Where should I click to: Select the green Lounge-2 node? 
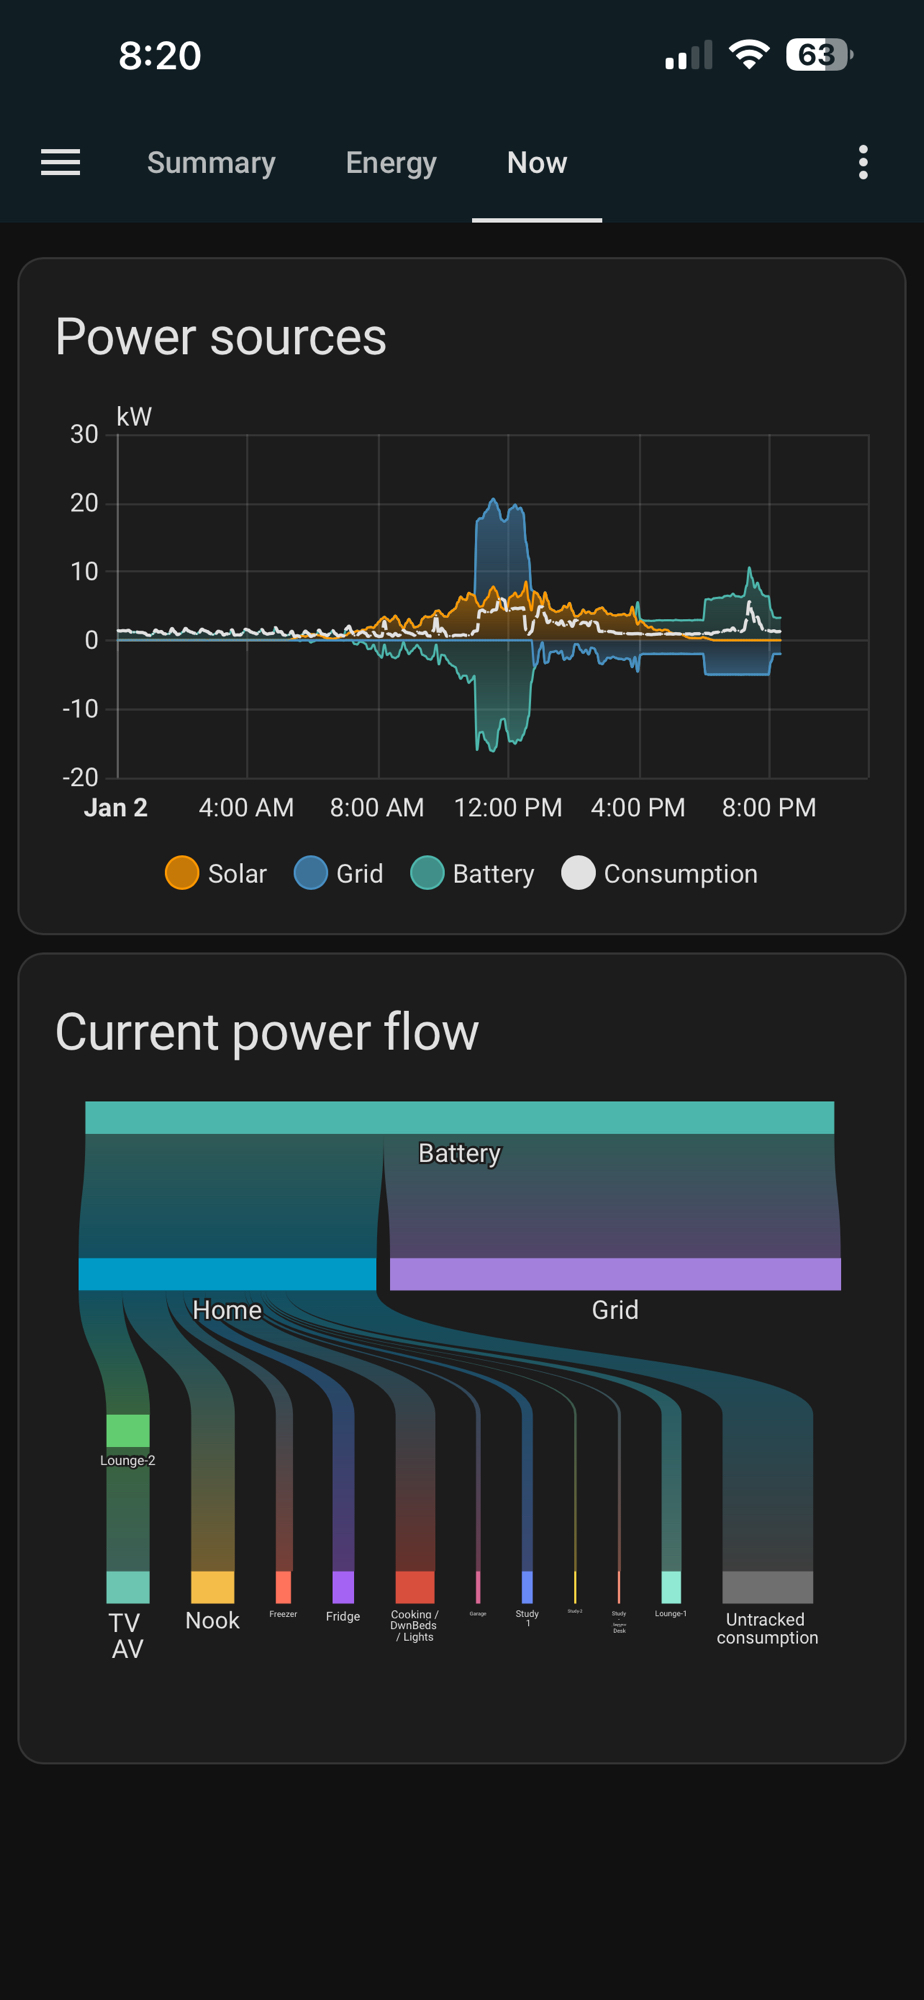point(128,1430)
